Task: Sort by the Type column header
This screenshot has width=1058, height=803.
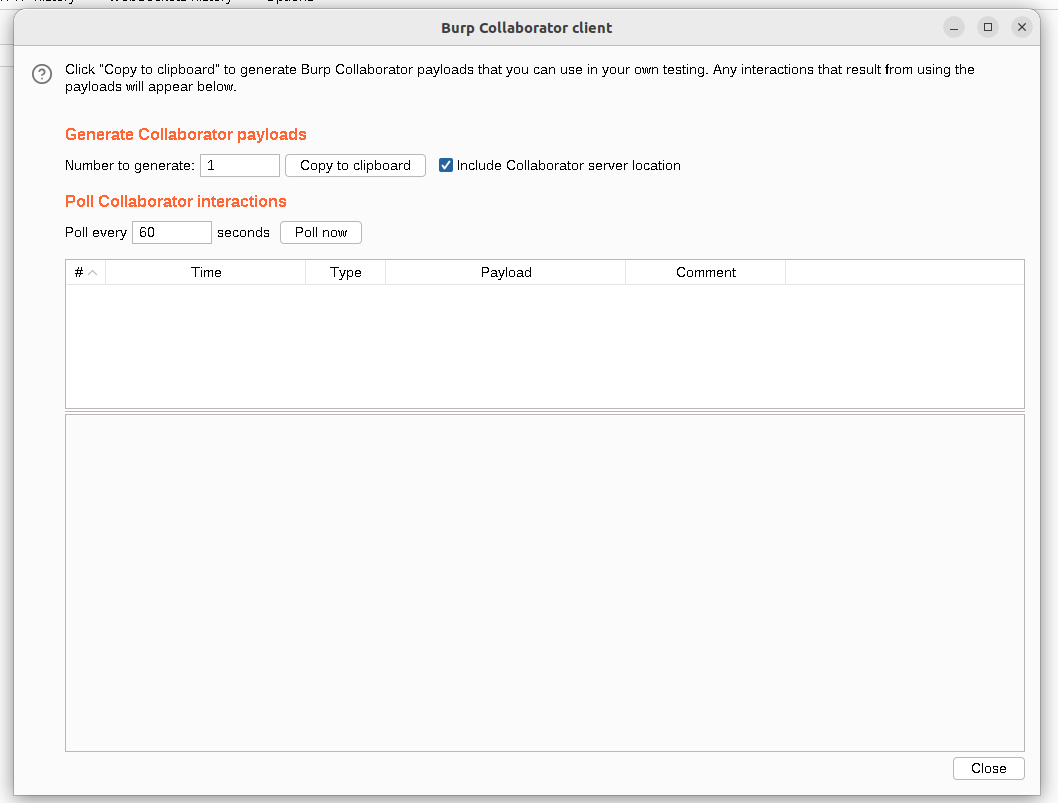Action: (x=345, y=273)
